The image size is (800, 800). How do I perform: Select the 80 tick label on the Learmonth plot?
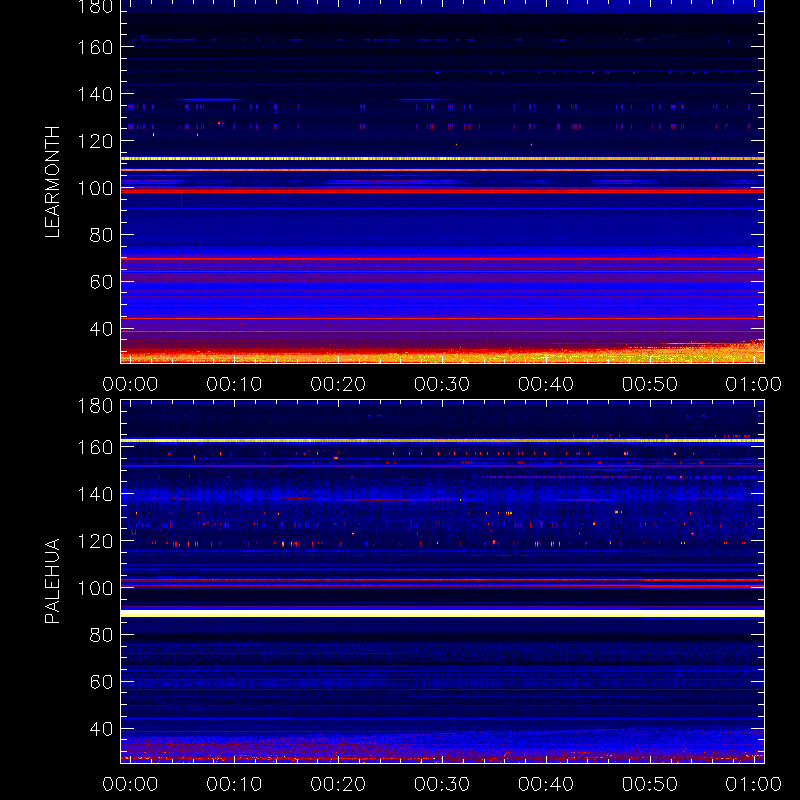coord(101,235)
